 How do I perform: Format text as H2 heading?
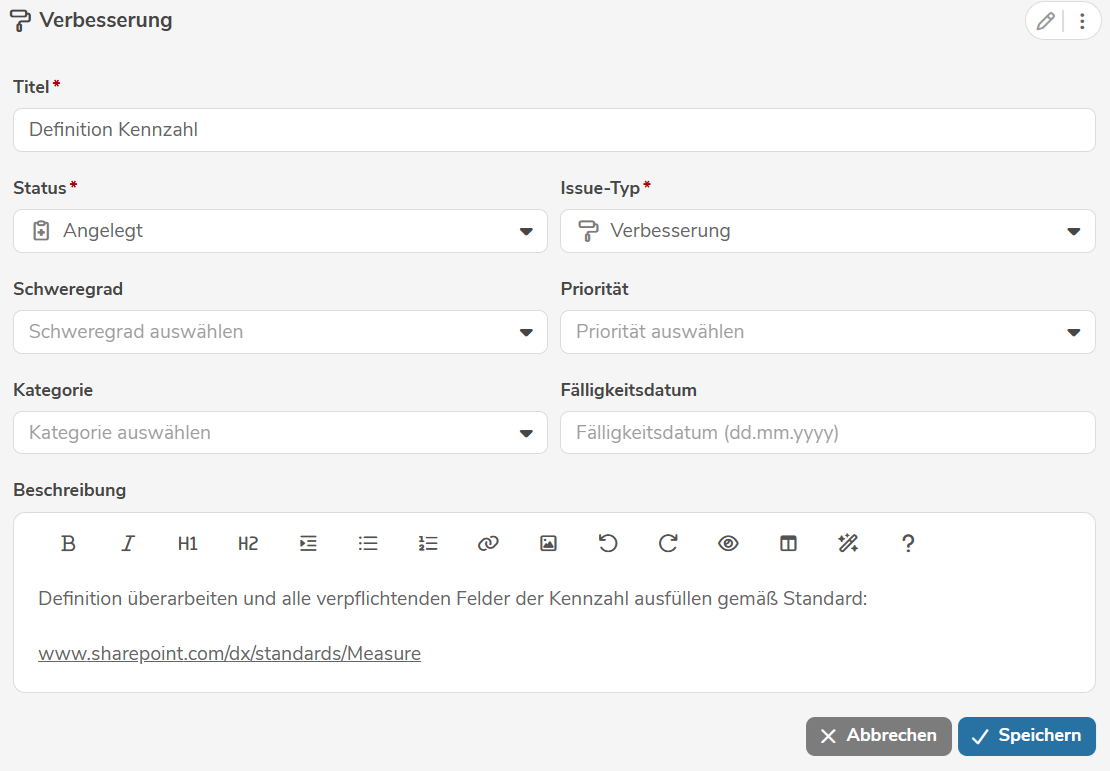tap(248, 543)
